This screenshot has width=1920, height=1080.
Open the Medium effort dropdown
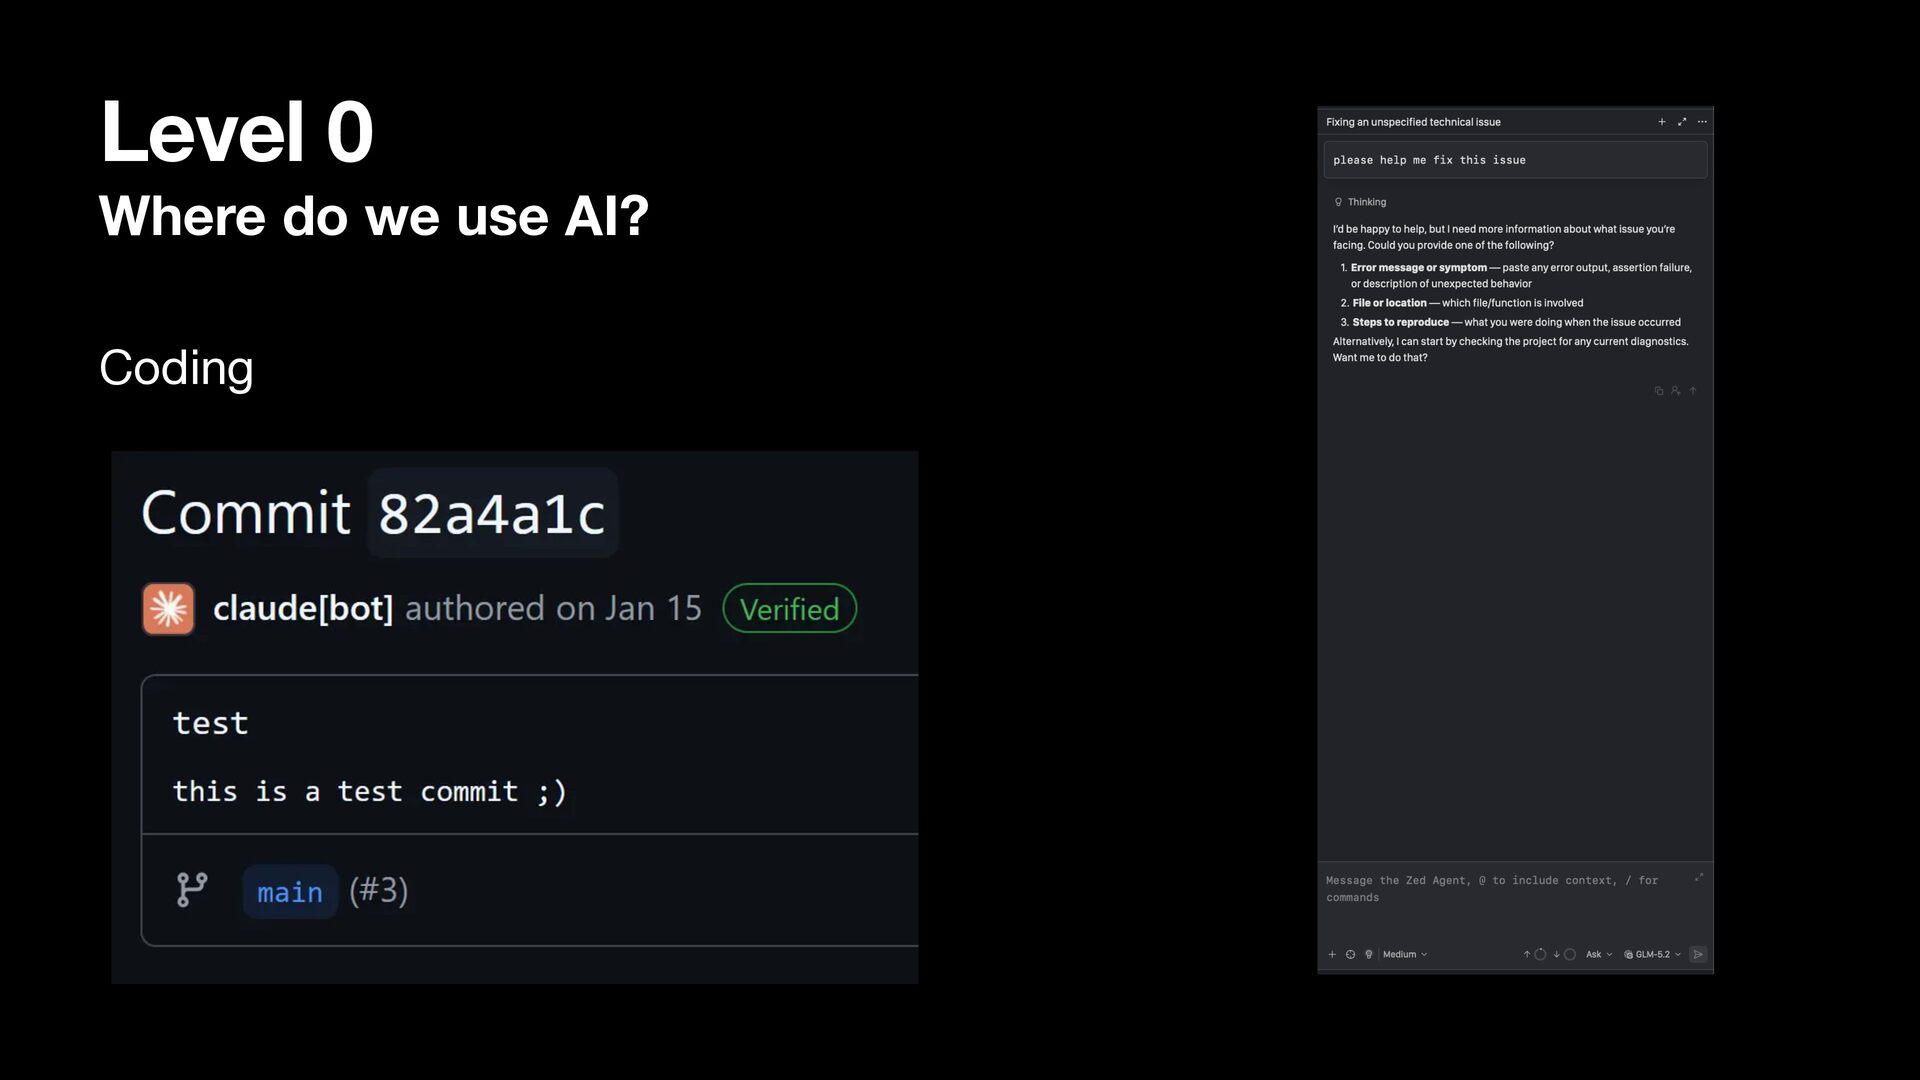(1405, 954)
